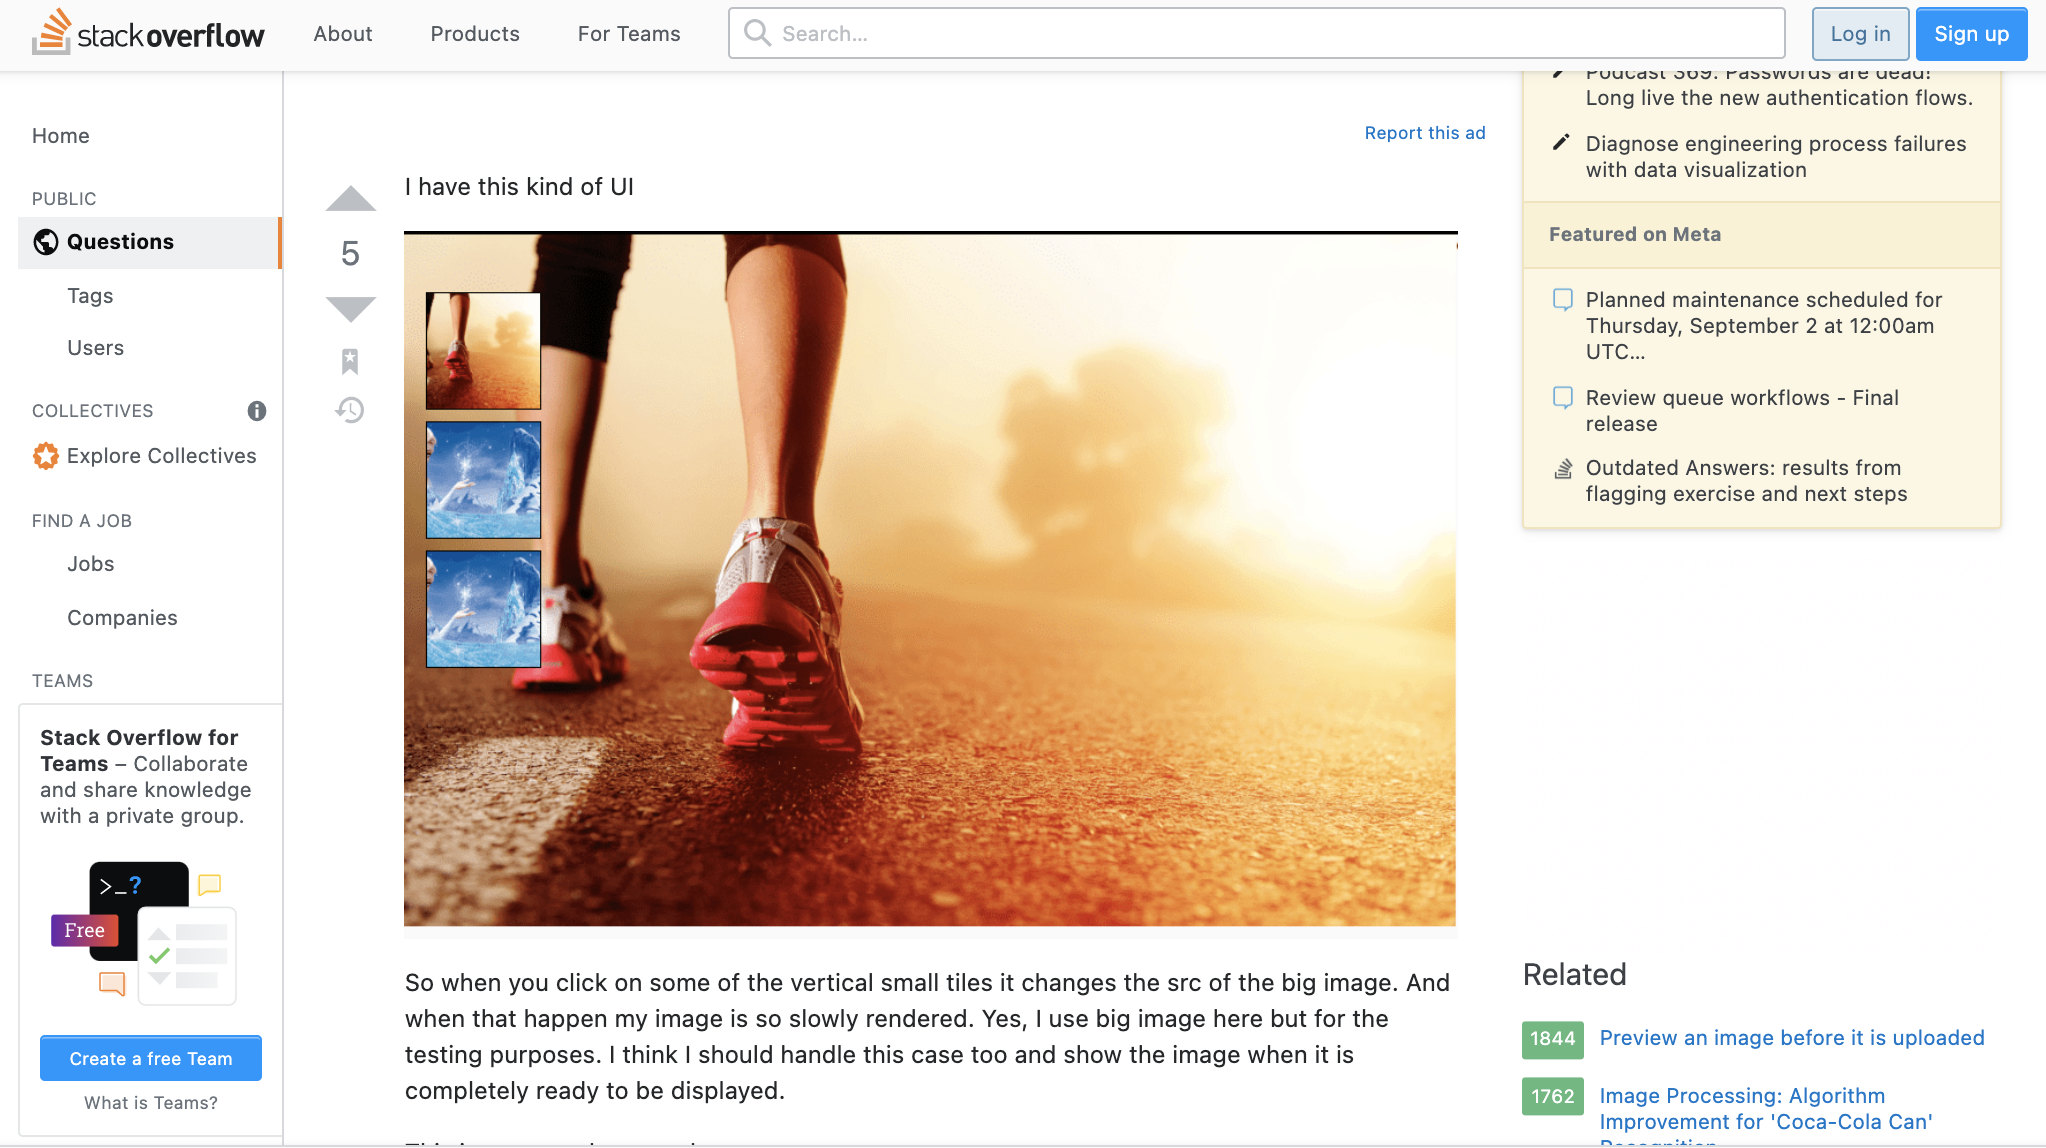Click the downvote arrow icon
The height and width of the screenshot is (1148, 2046).
pyautogui.click(x=350, y=309)
